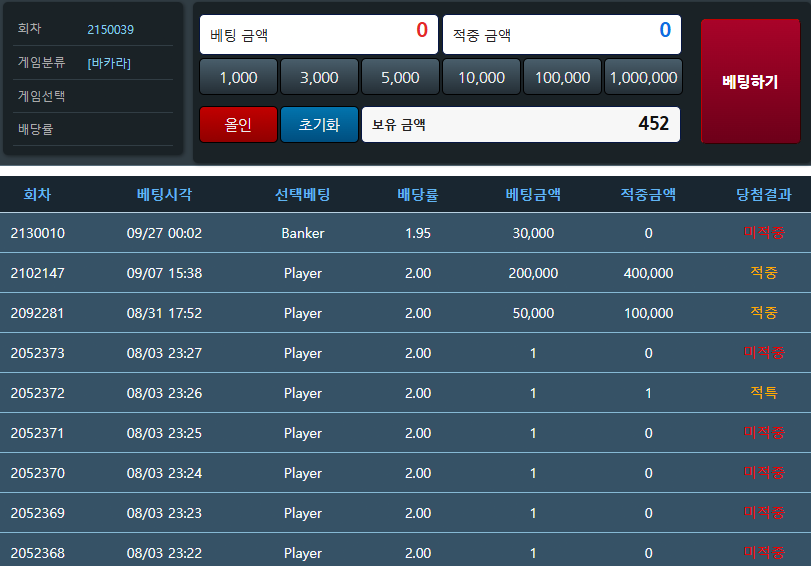The height and width of the screenshot is (566, 811).
Task: Click the 미적중 result for round 2052371
Action: tap(764, 432)
